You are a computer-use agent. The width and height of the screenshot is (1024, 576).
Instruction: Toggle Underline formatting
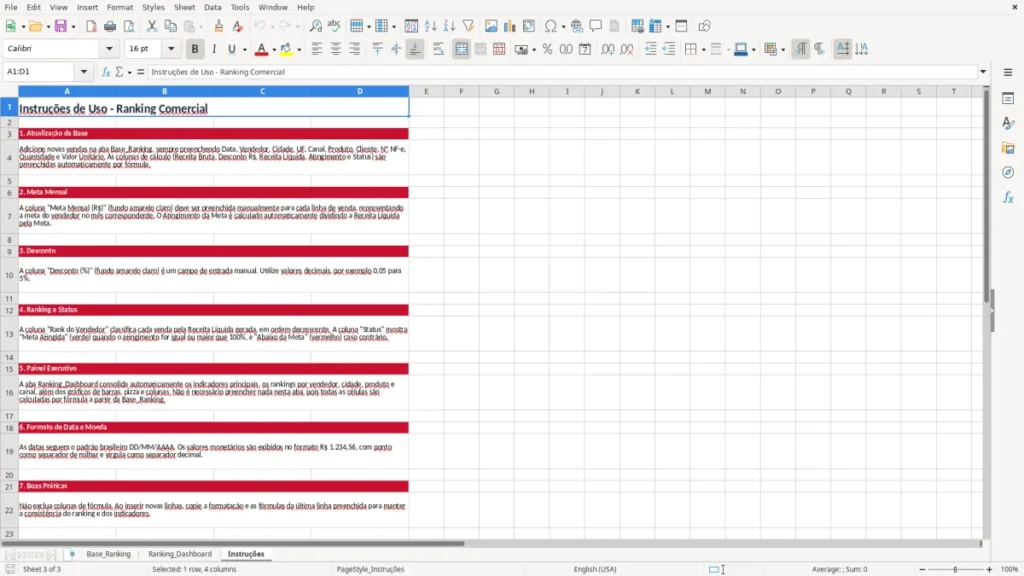(231, 49)
